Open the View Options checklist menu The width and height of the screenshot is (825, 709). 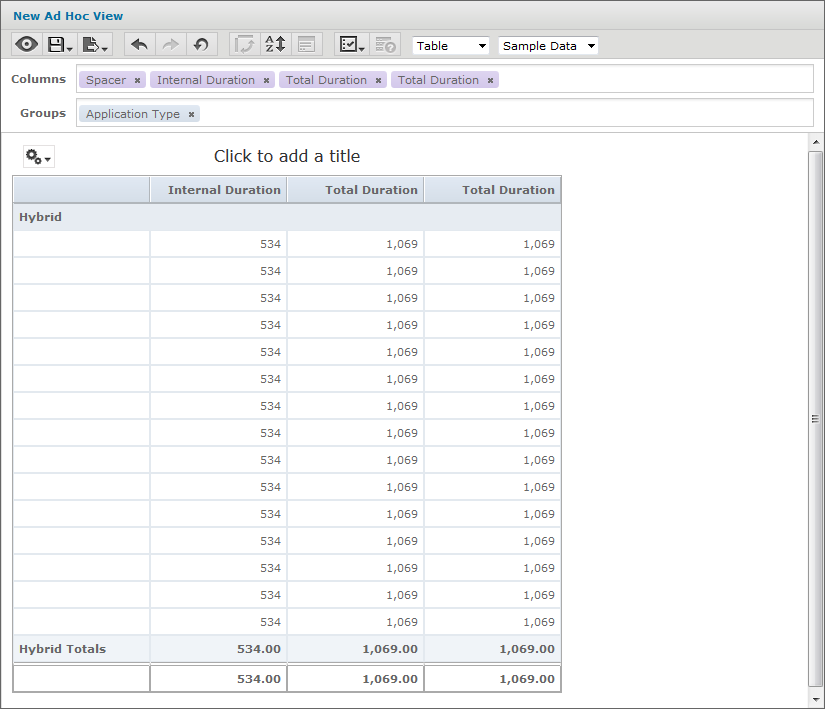352,45
